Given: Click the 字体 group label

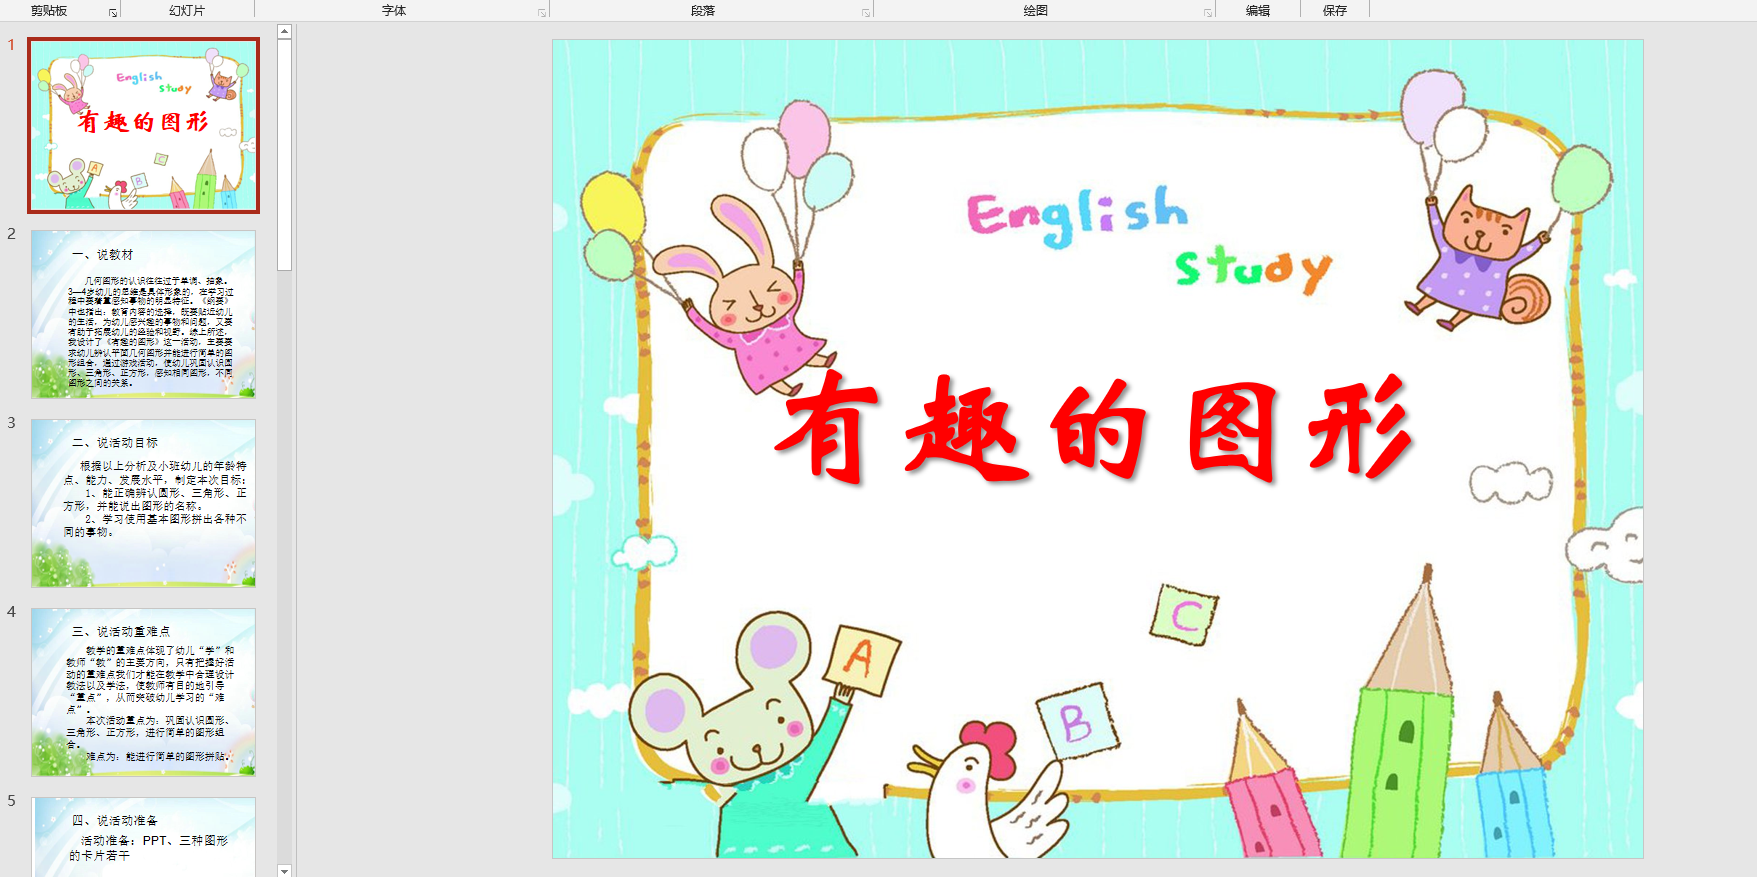Looking at the screenshot, I should 394,11.
